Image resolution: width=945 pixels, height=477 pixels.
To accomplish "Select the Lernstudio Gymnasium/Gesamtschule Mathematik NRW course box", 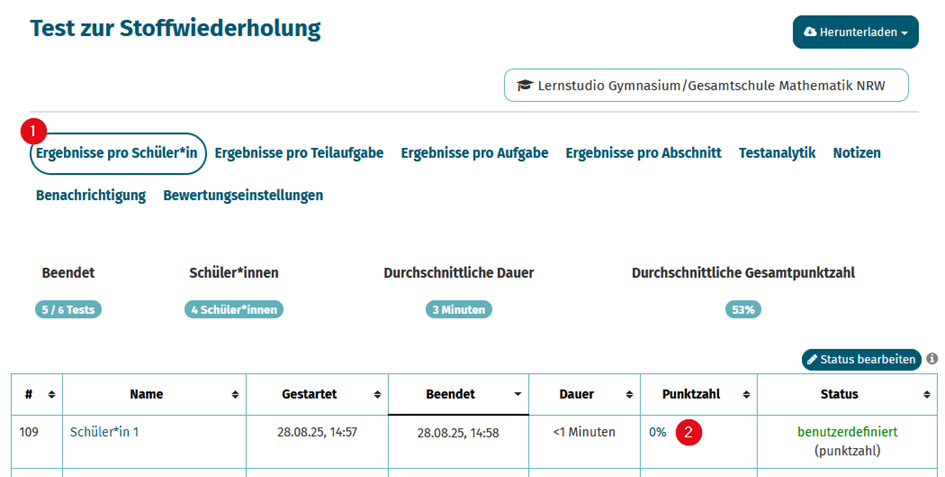I will click(x=706, y=85).
